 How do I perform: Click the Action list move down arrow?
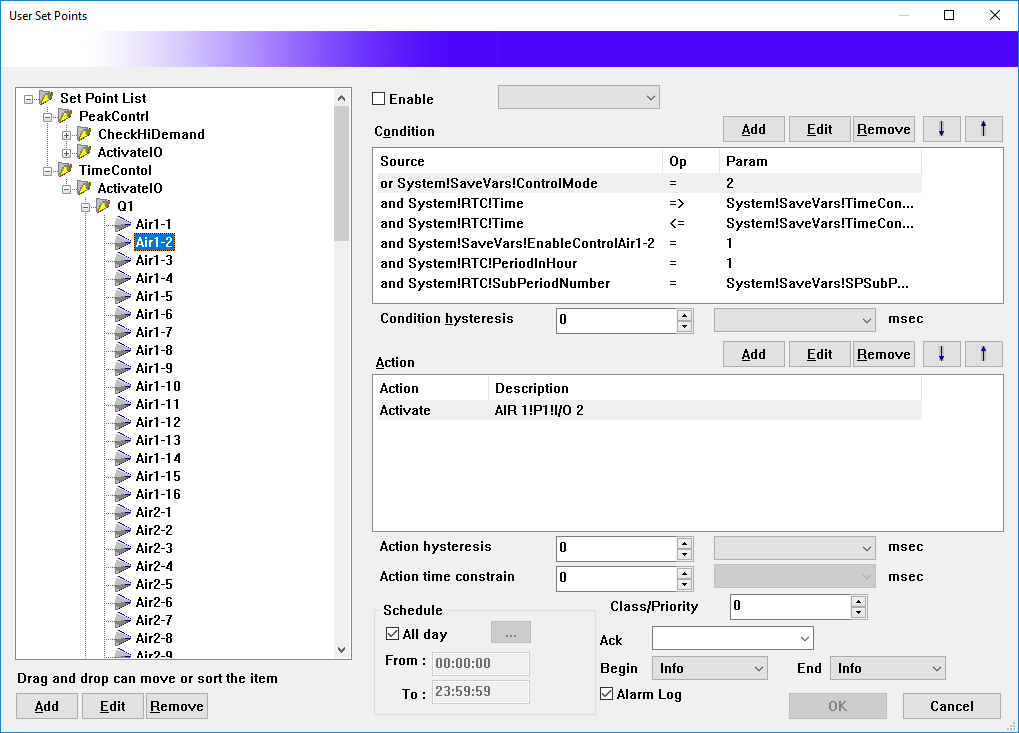pos(941,354)
